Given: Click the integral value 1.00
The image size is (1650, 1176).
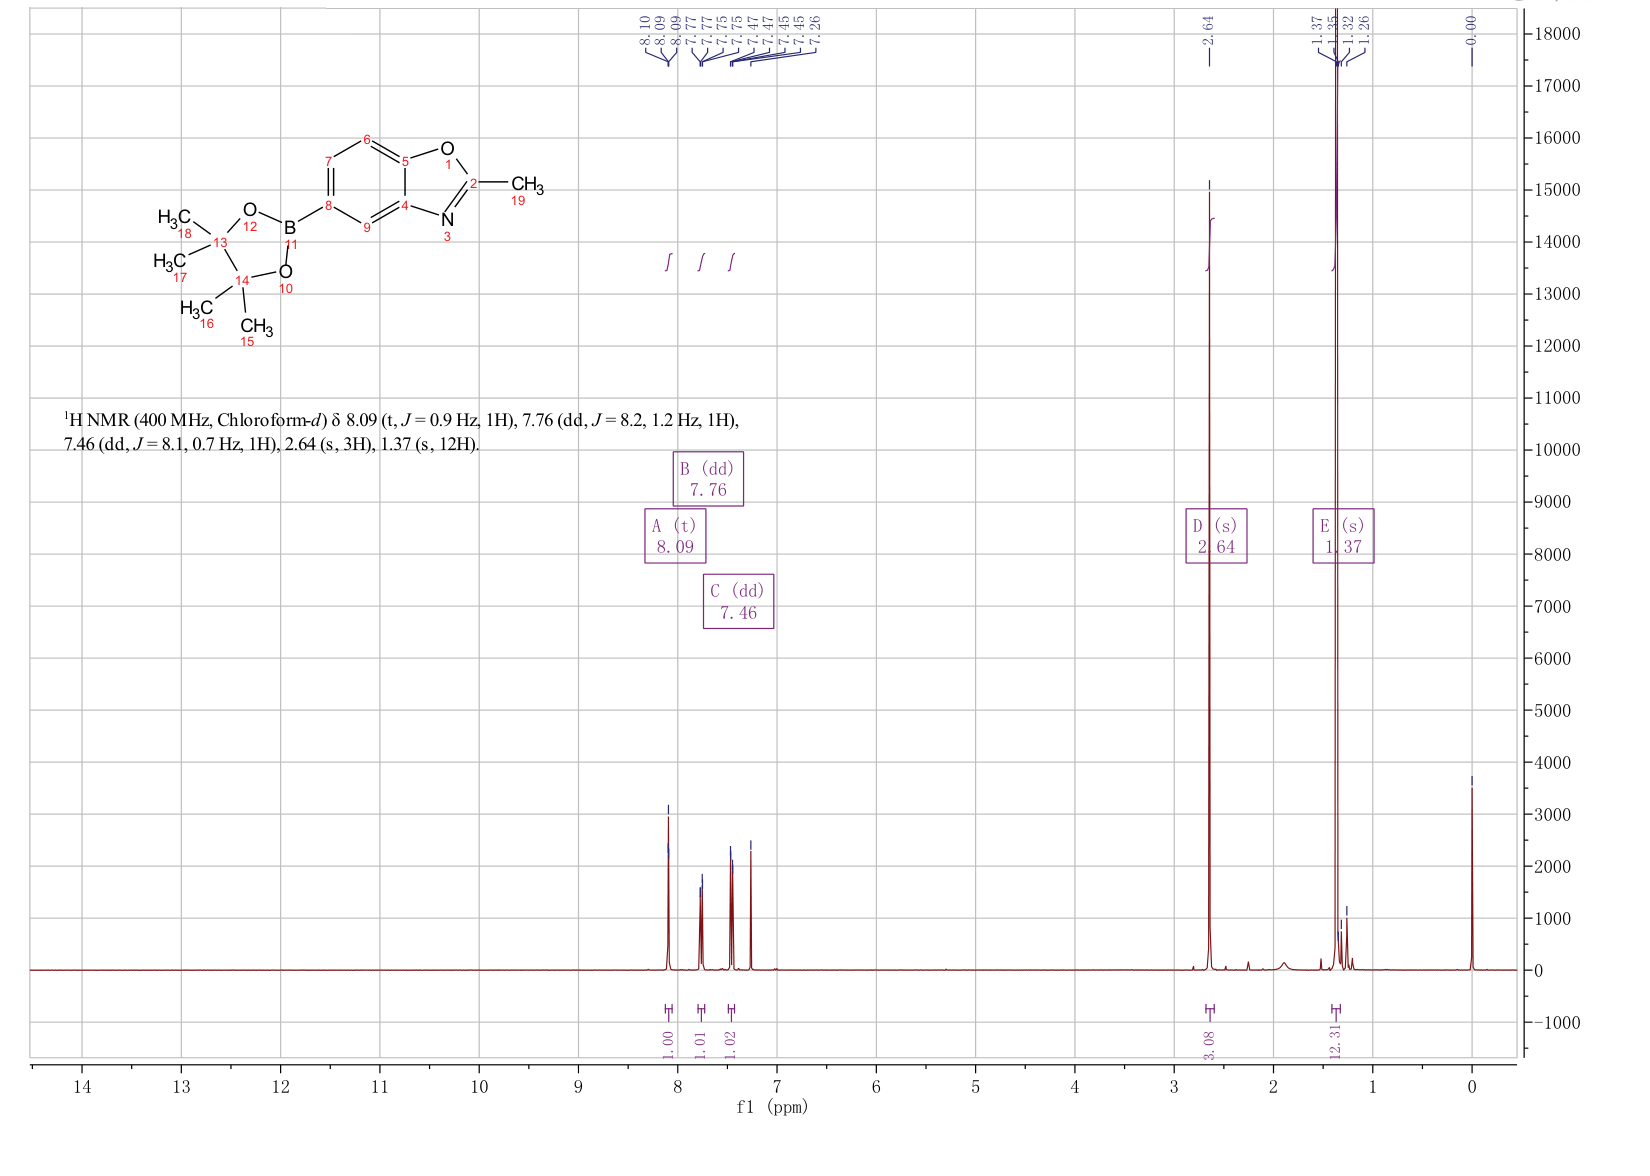Looking at the screenshot, I should 668,1043.
